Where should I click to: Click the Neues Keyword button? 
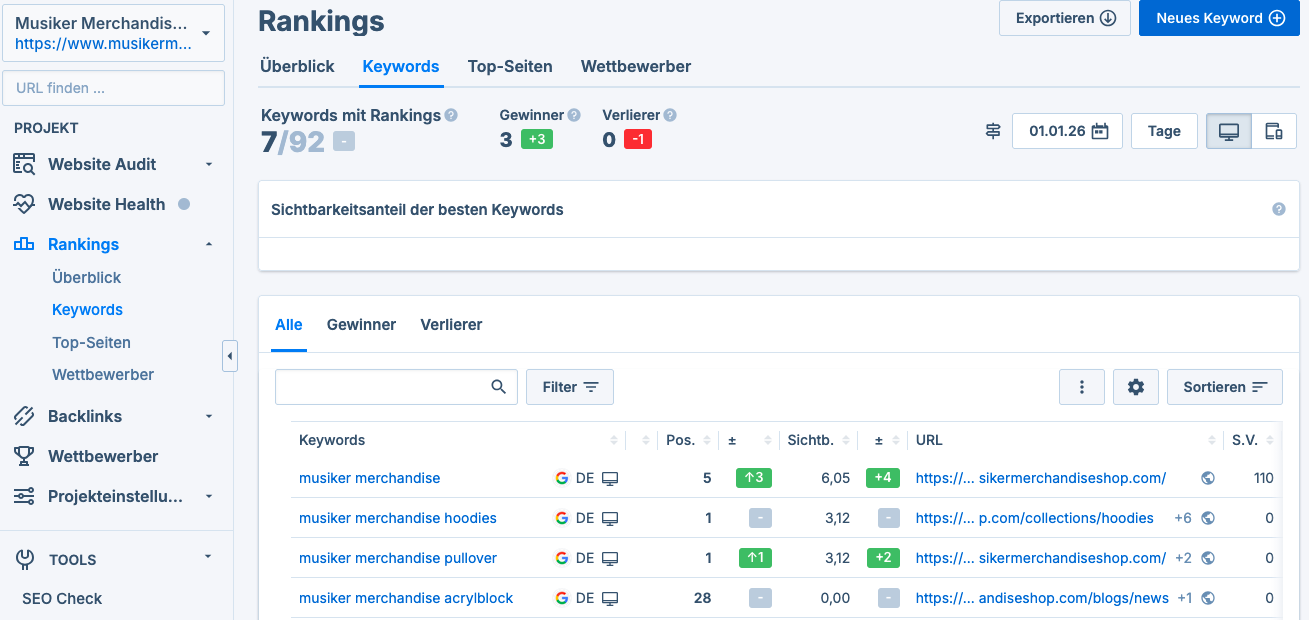[1218, 17]
